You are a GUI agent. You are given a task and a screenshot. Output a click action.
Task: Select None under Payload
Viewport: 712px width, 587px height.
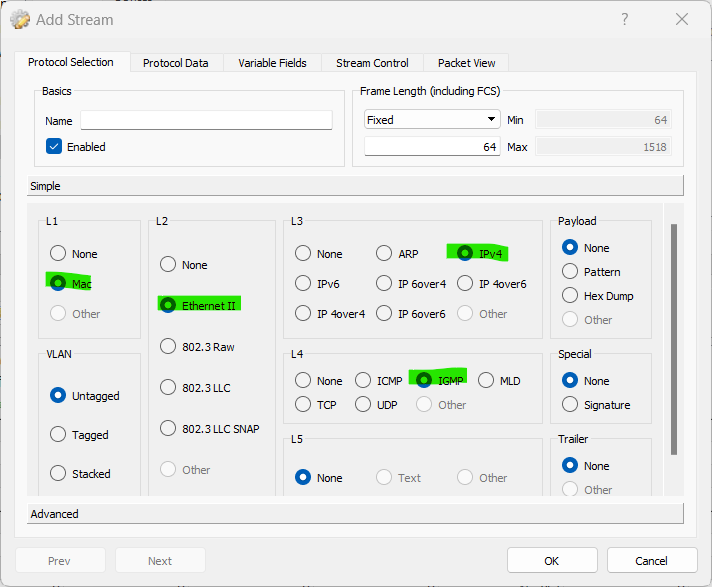coord(586,247)
